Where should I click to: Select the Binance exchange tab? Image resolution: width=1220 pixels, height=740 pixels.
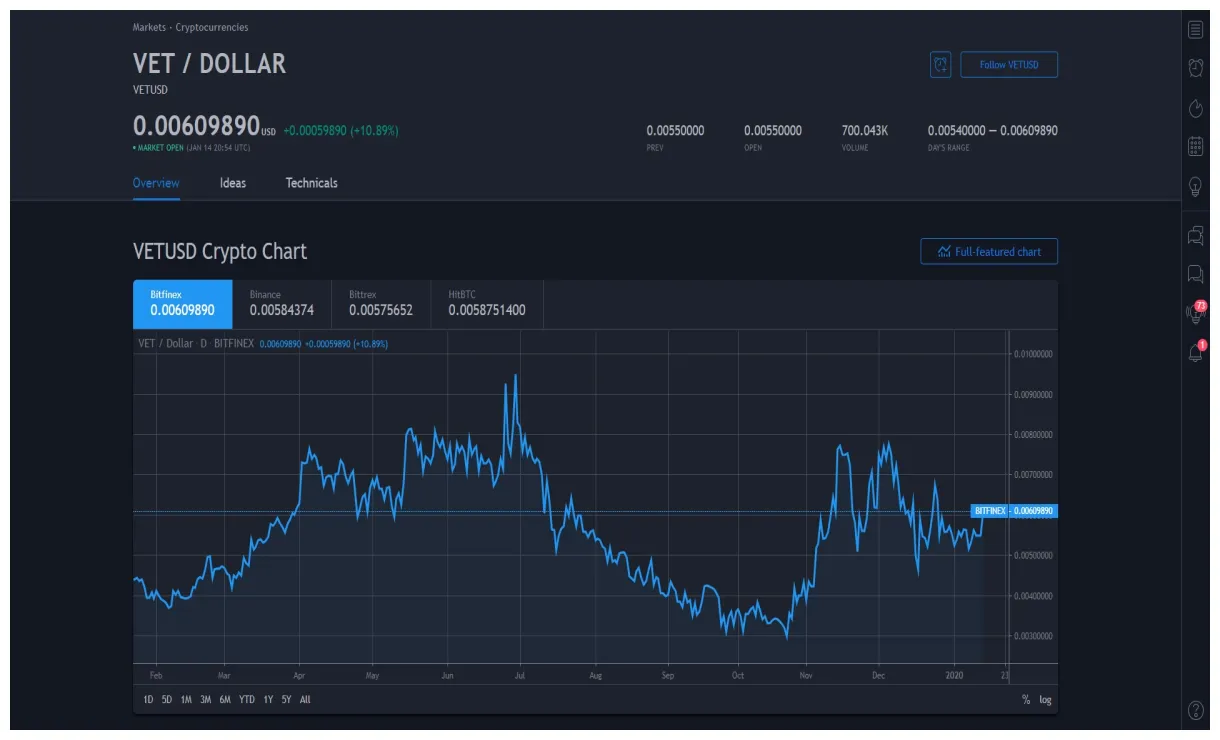pos(283,303)
